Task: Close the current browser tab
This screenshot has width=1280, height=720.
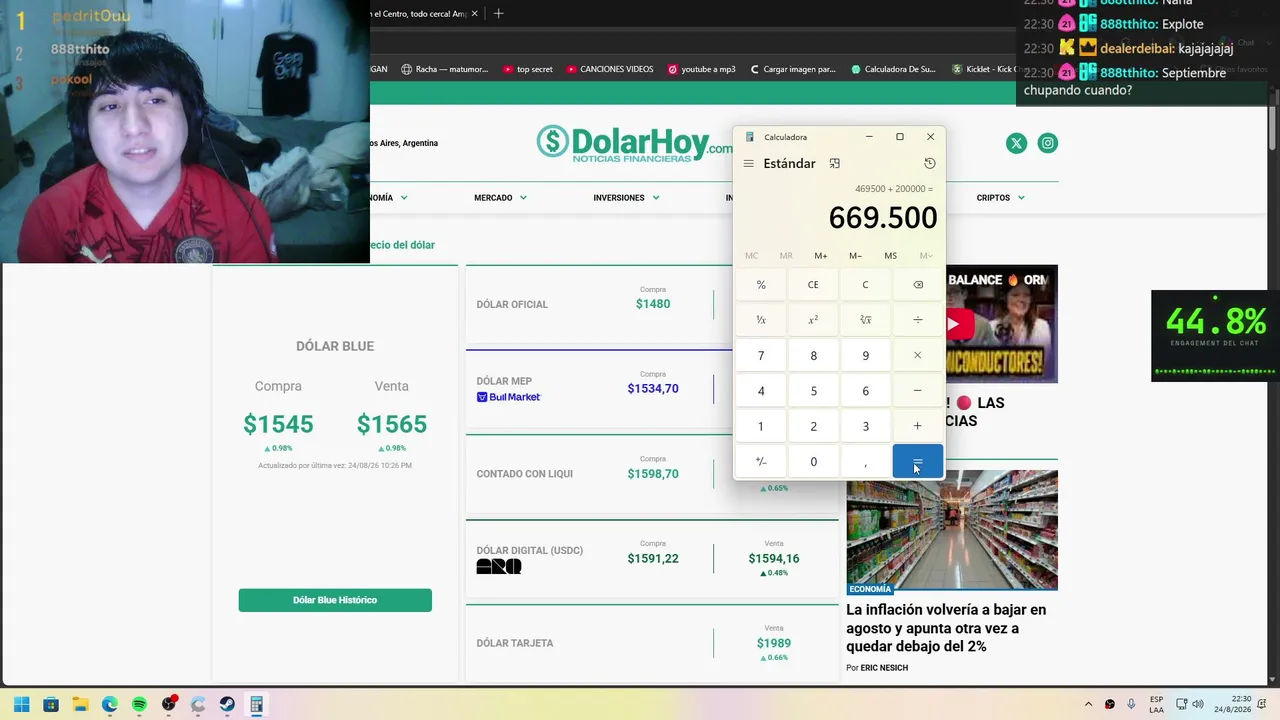Action: (475, 13)
